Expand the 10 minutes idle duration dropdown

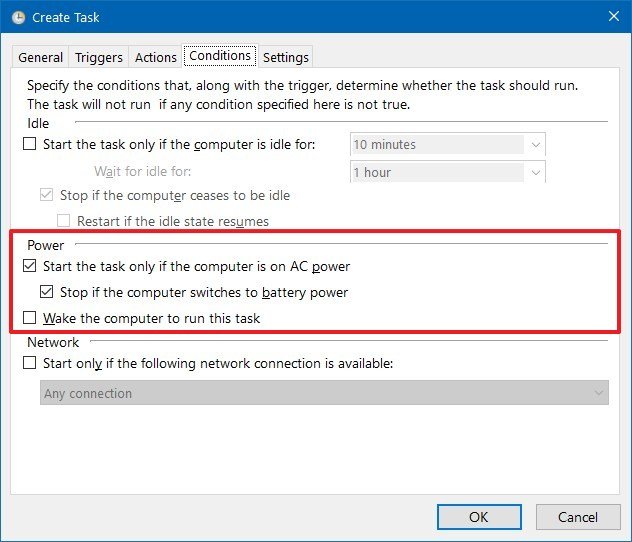535,144
